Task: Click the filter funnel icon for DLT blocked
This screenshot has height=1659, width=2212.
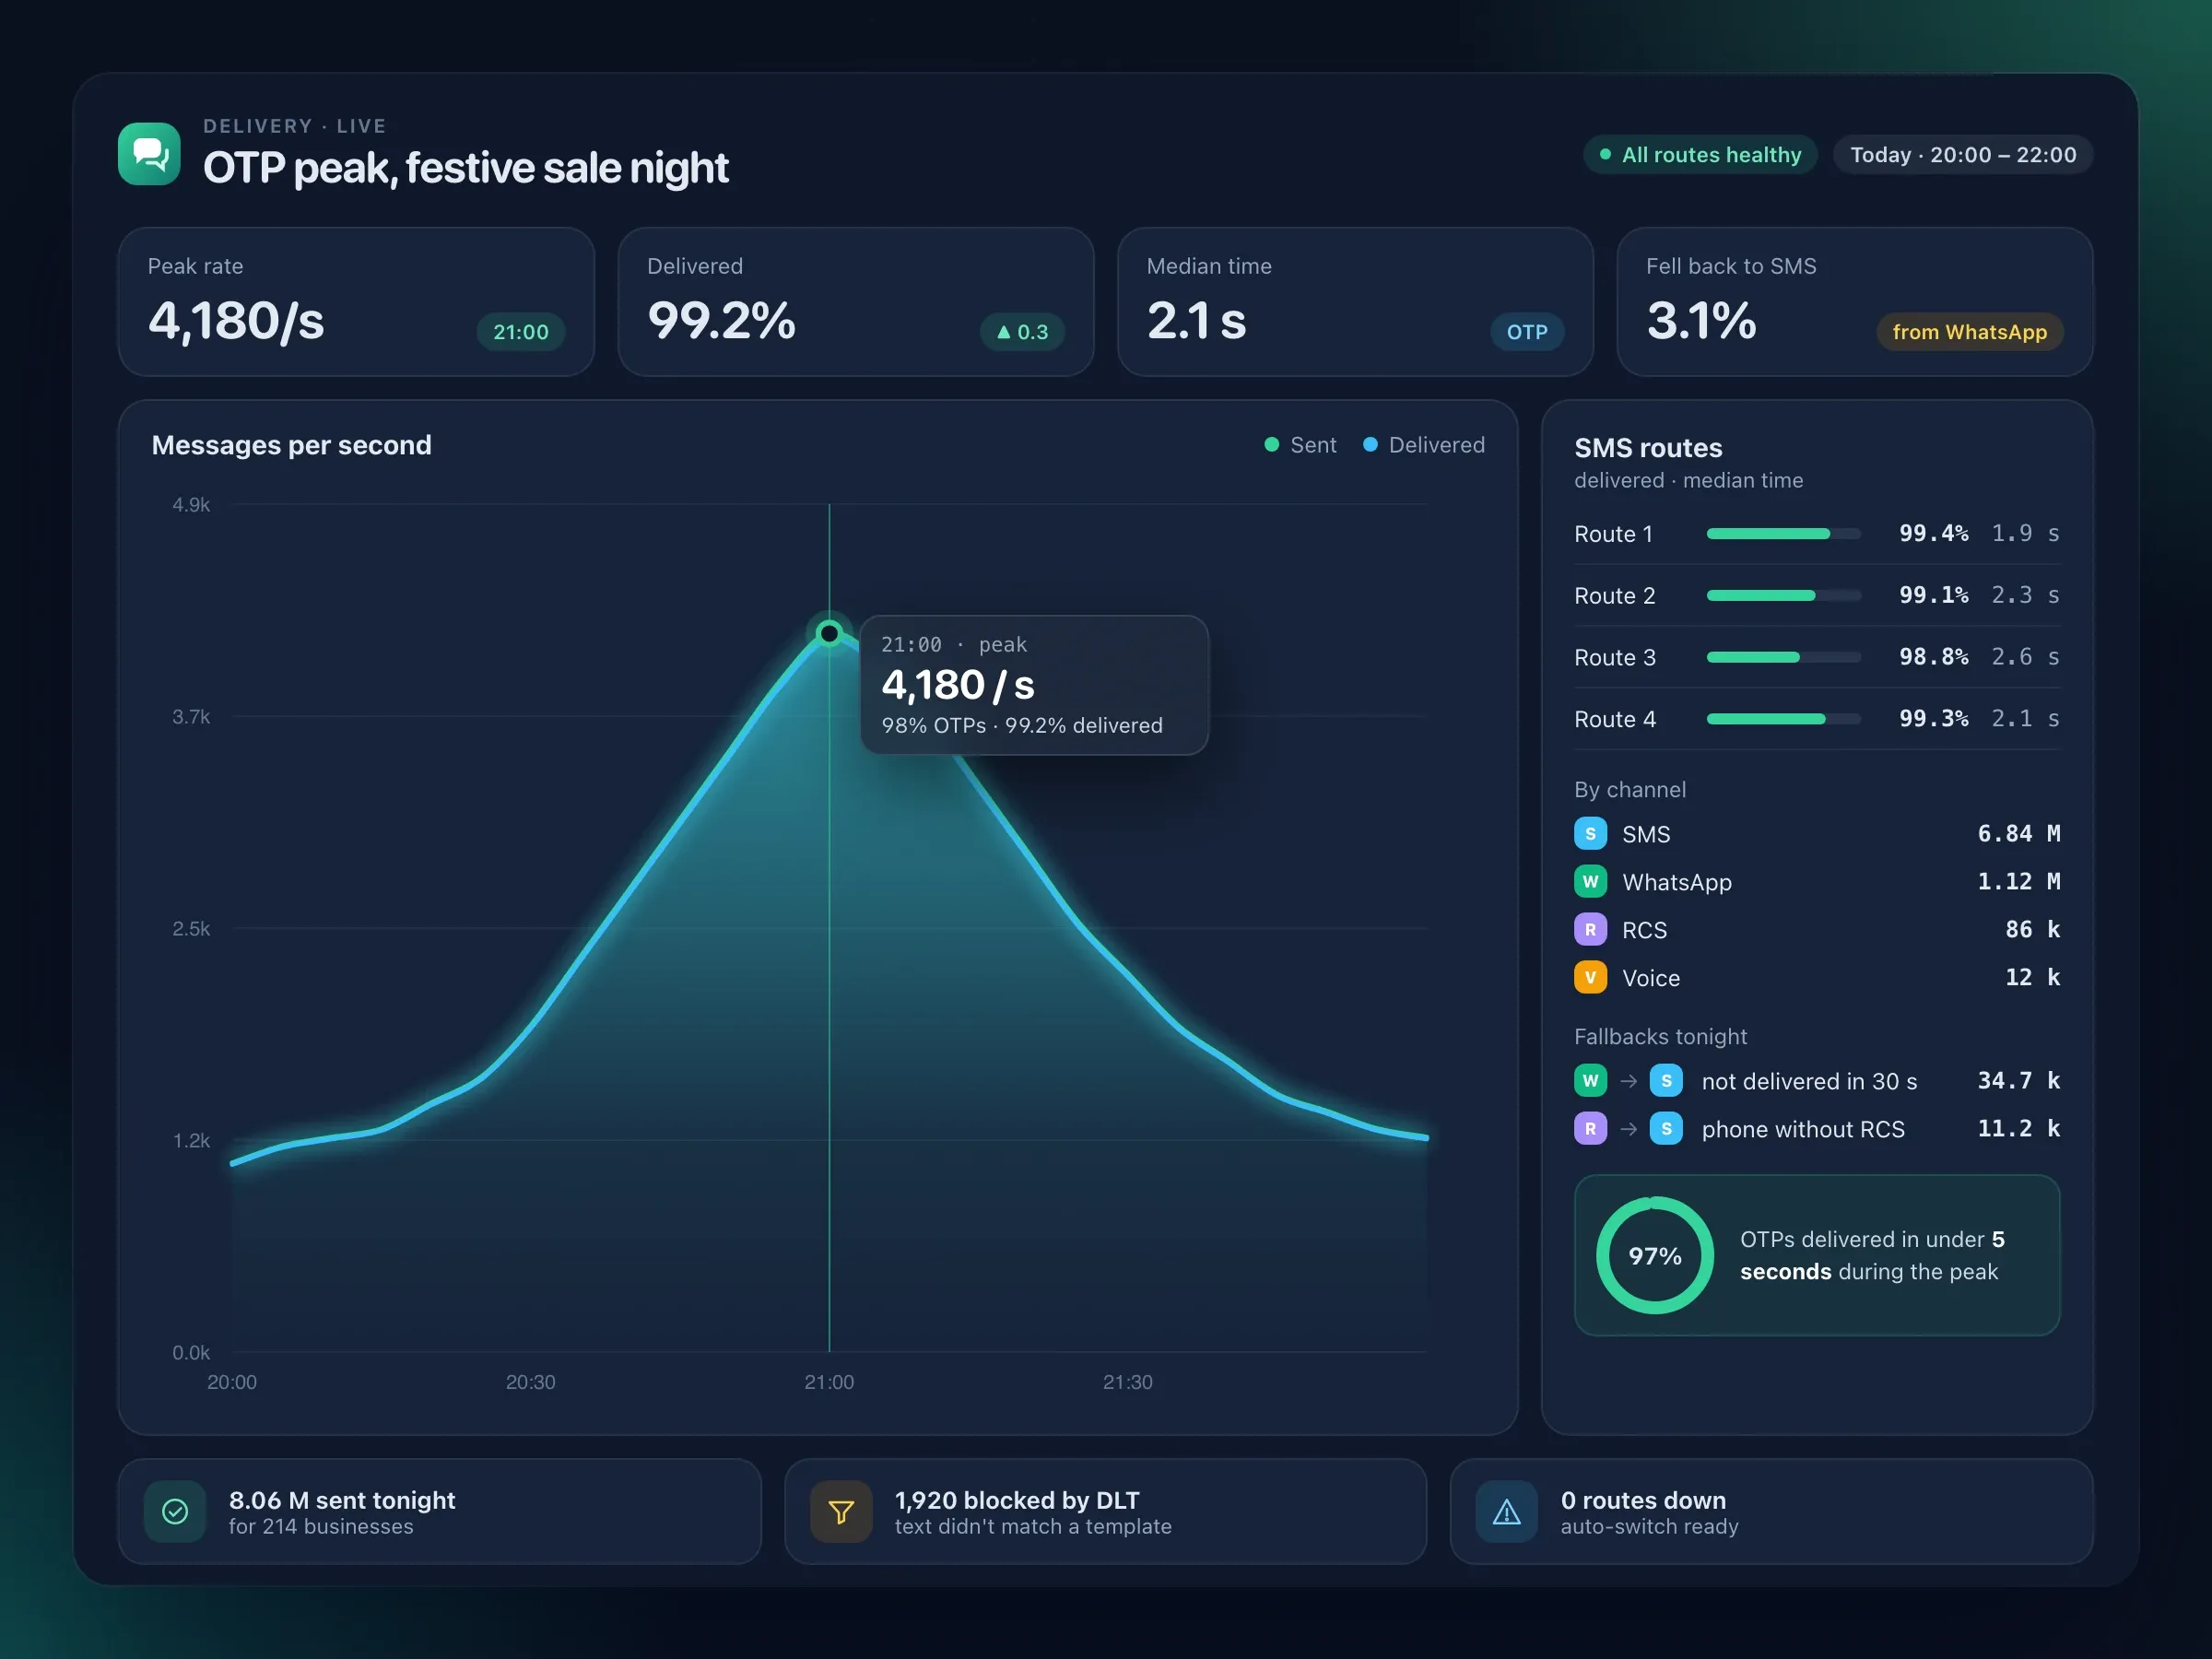Action: [841, 1511]
